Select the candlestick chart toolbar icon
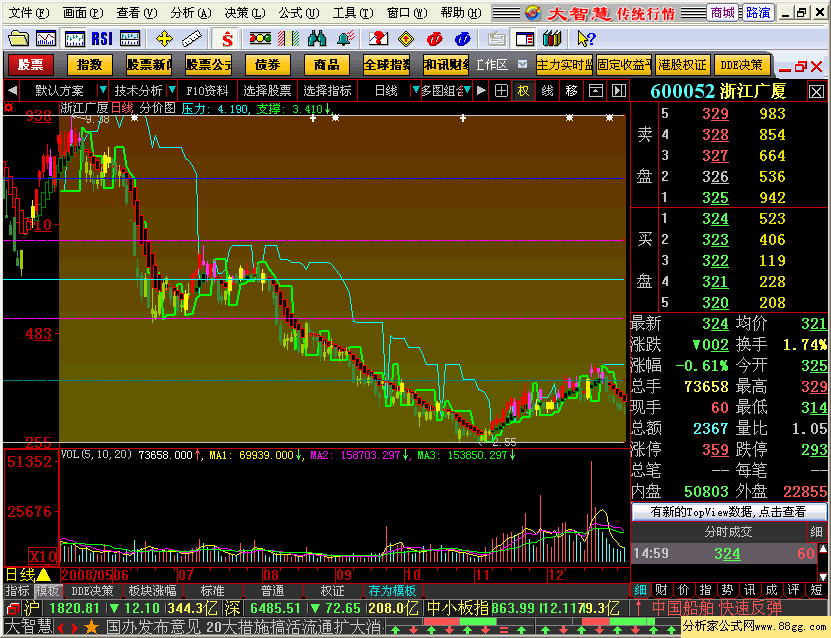 (74, 39)
